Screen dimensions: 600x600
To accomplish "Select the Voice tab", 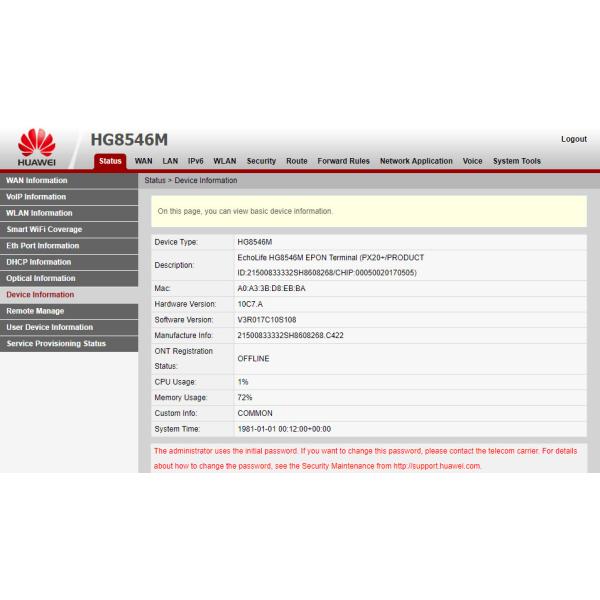I will [473, 161].
